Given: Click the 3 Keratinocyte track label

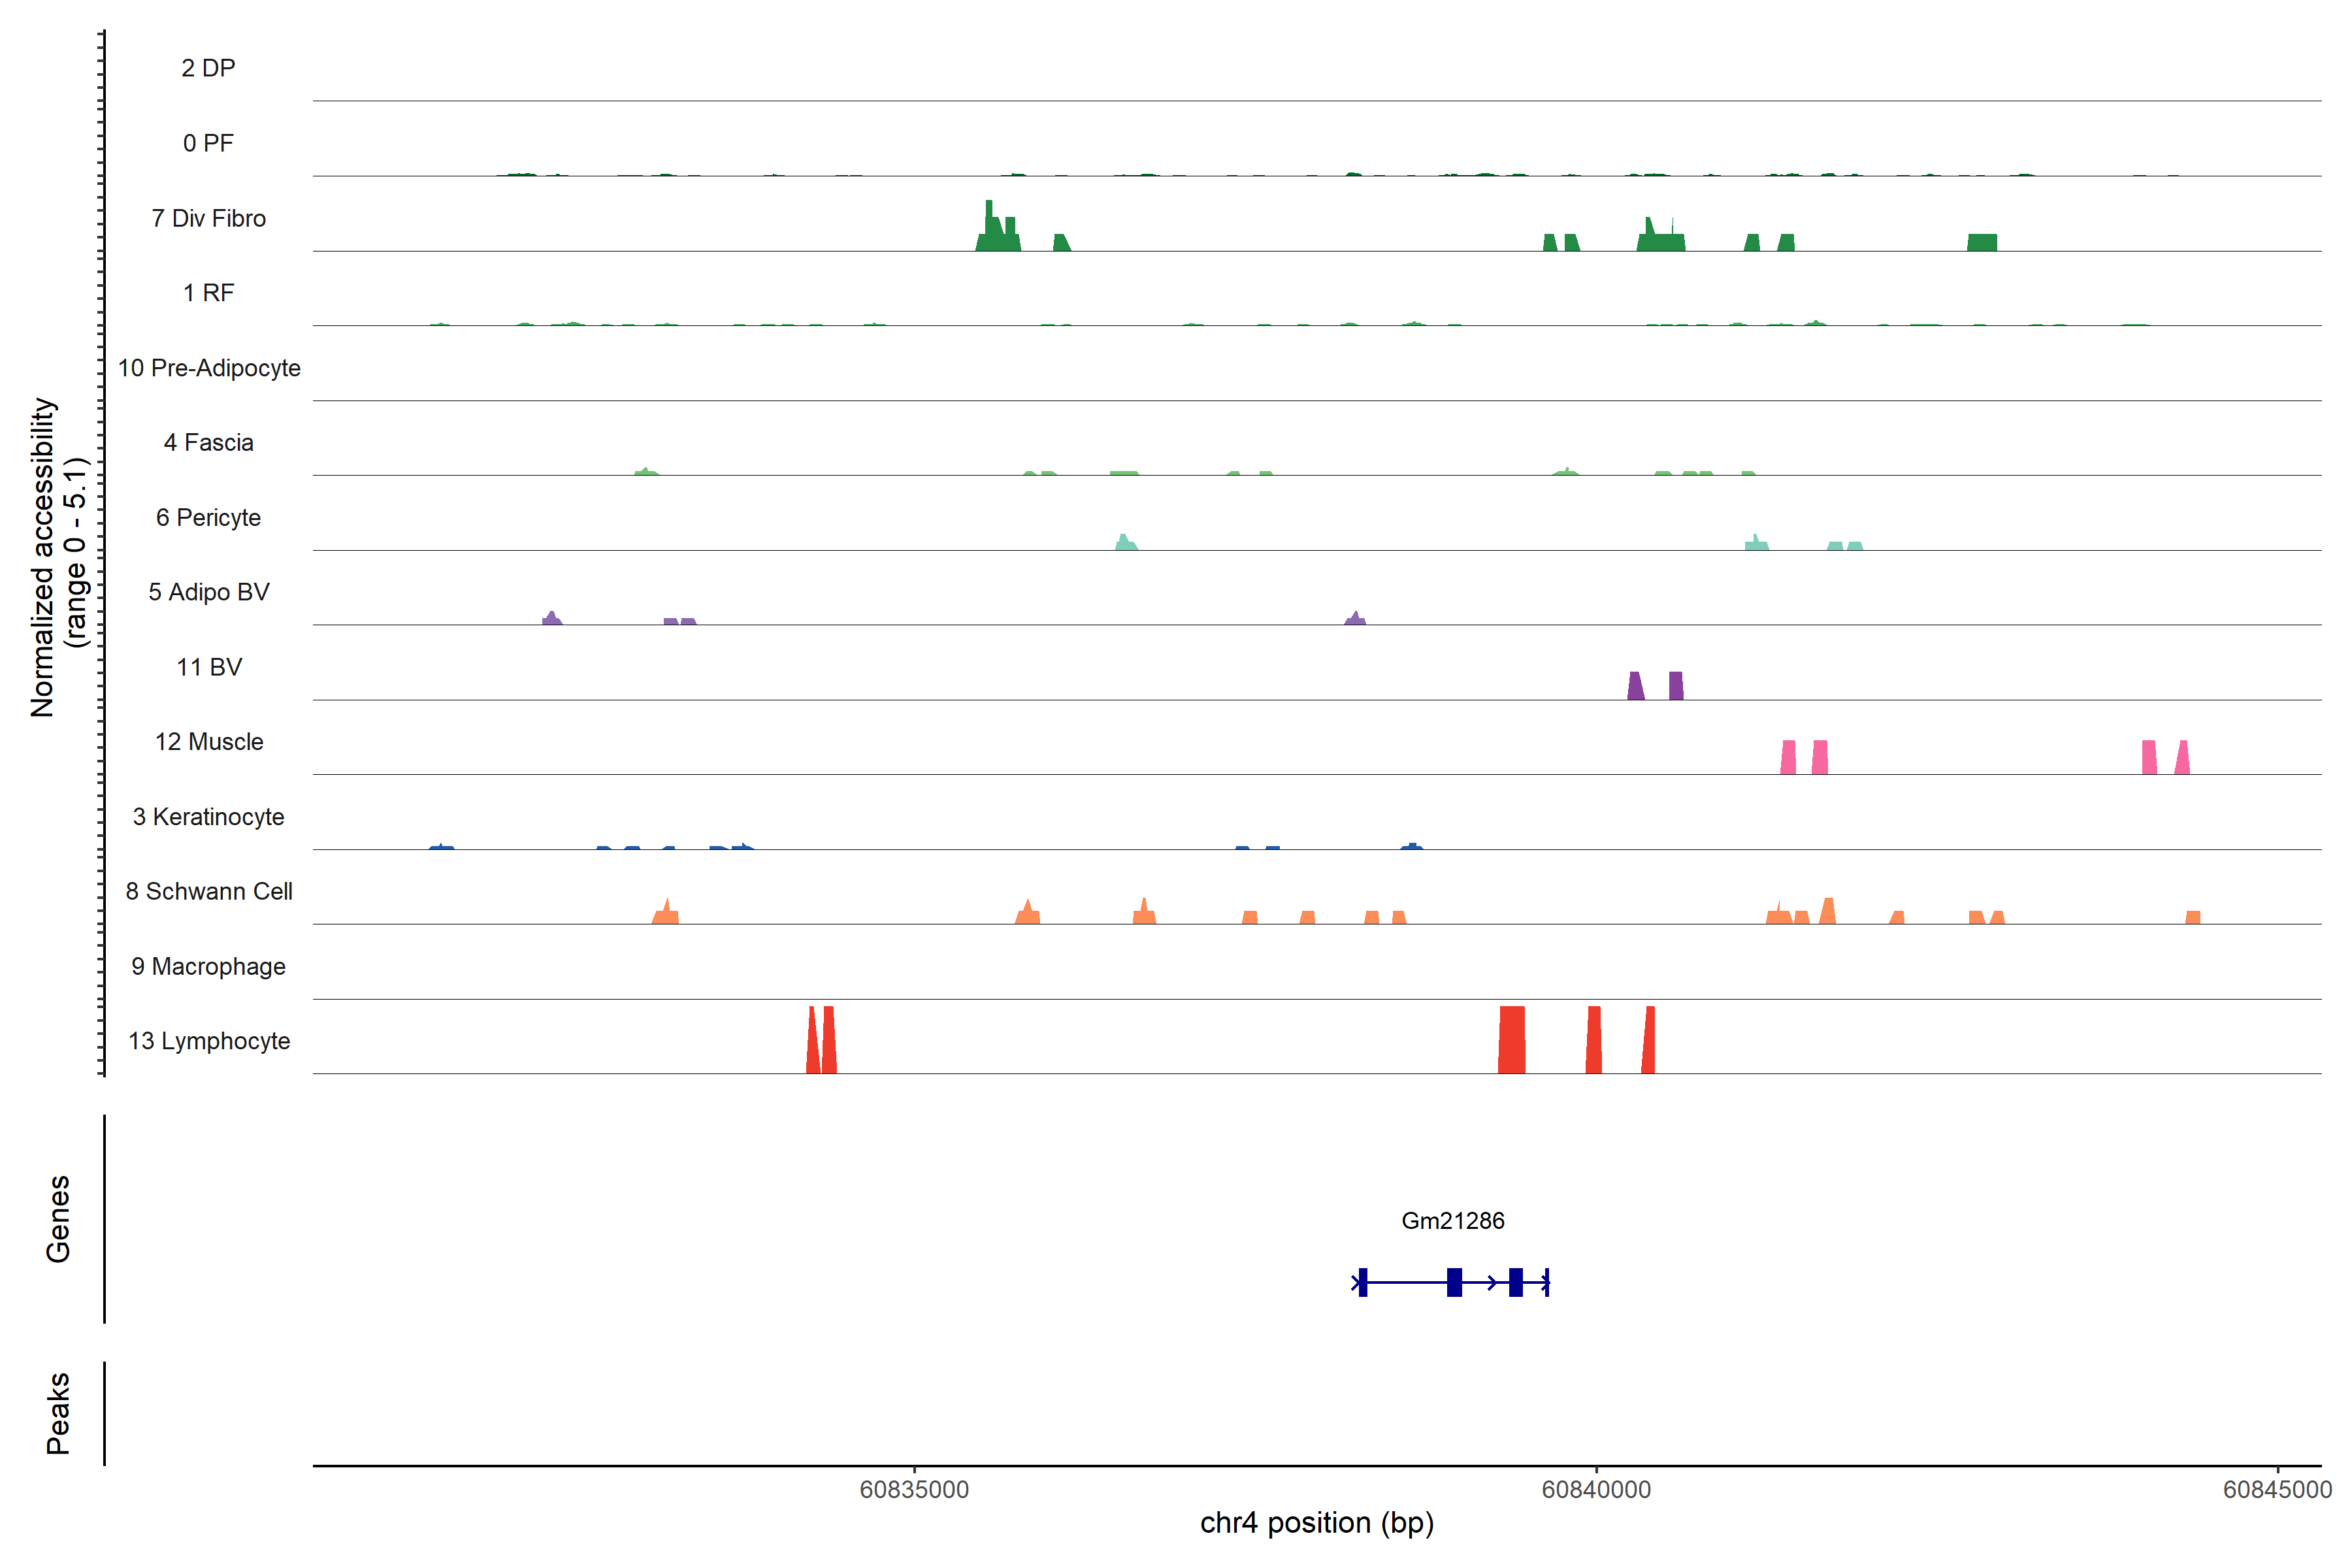Looking at the screenshot, I should (208, 817).
